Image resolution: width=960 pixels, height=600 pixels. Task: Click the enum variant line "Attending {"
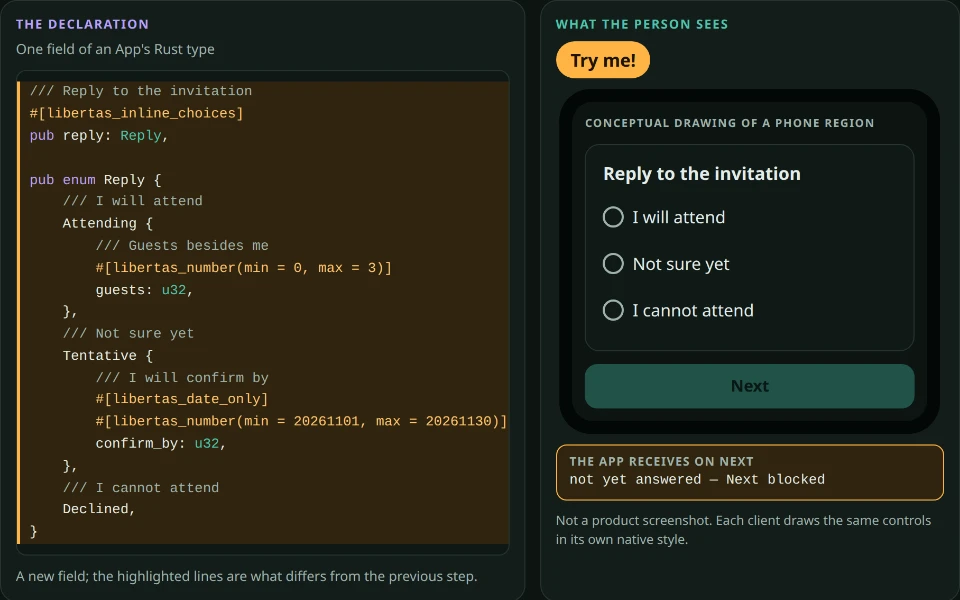coord(108,223)
